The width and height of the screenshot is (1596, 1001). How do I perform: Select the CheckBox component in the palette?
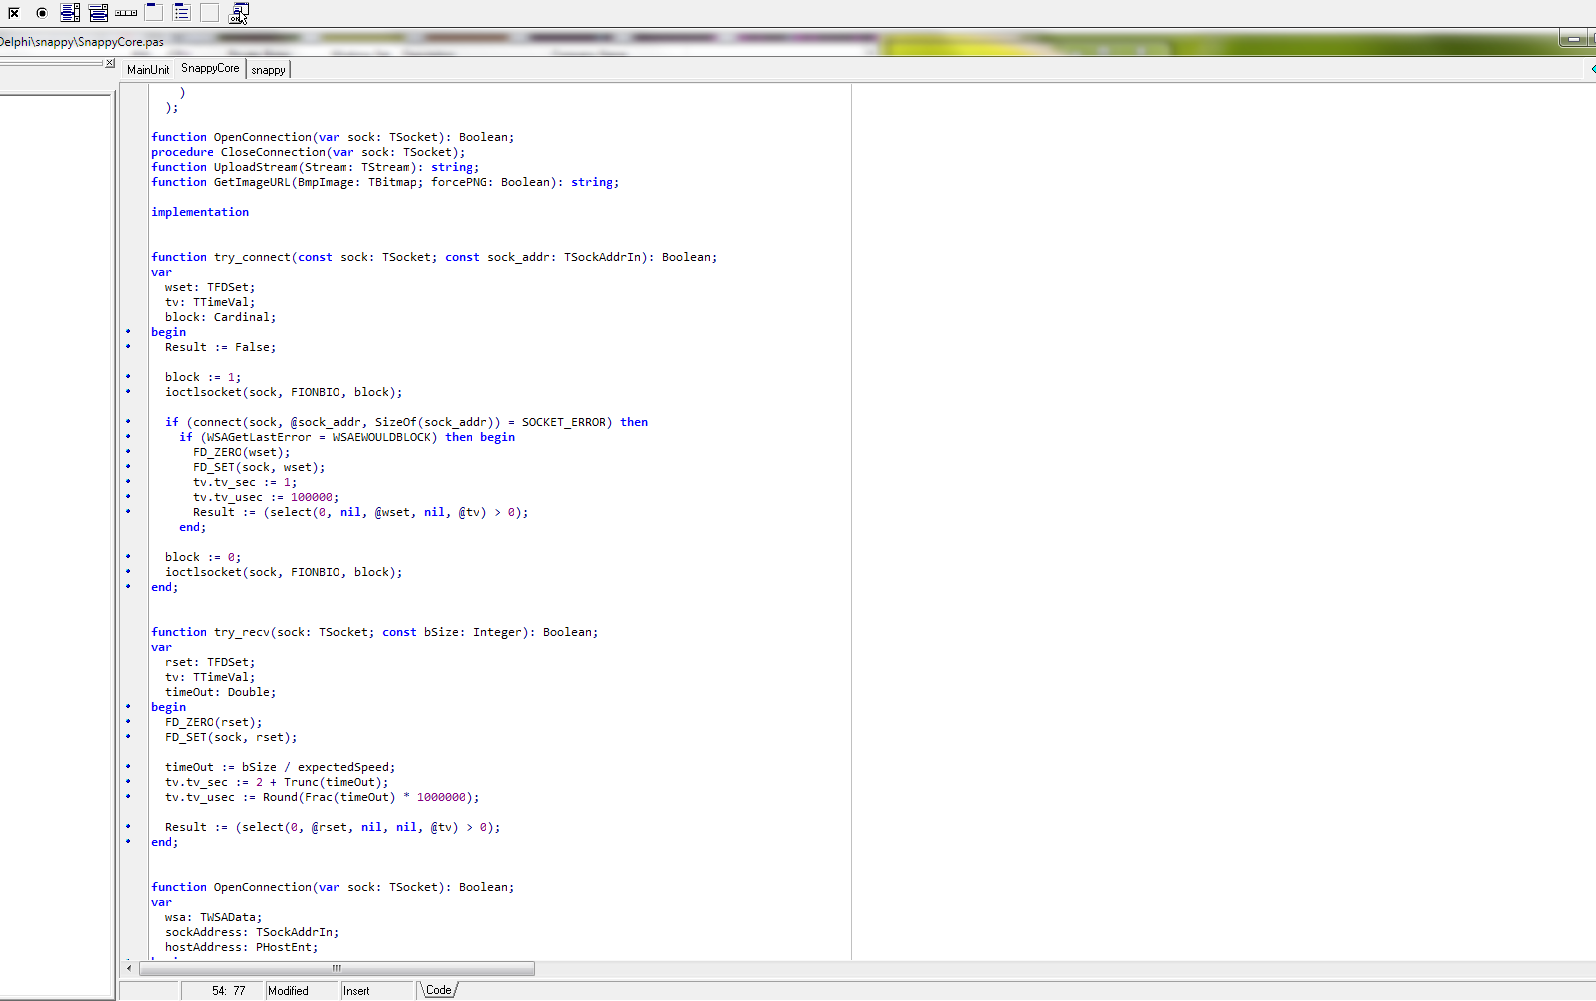click(14, 13)
